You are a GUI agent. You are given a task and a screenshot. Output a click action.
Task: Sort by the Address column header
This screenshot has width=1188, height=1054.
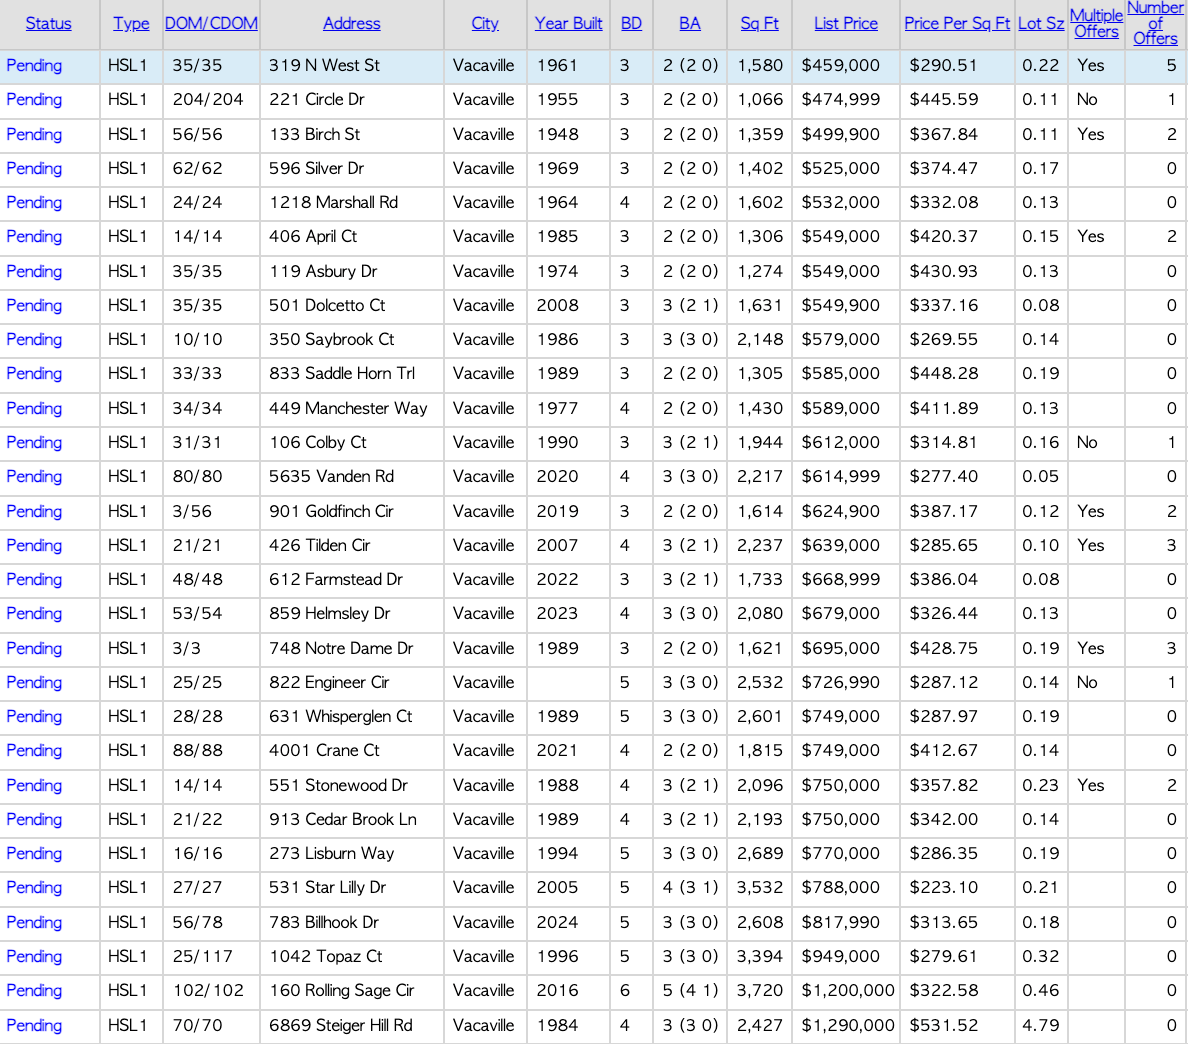(352, 23)
